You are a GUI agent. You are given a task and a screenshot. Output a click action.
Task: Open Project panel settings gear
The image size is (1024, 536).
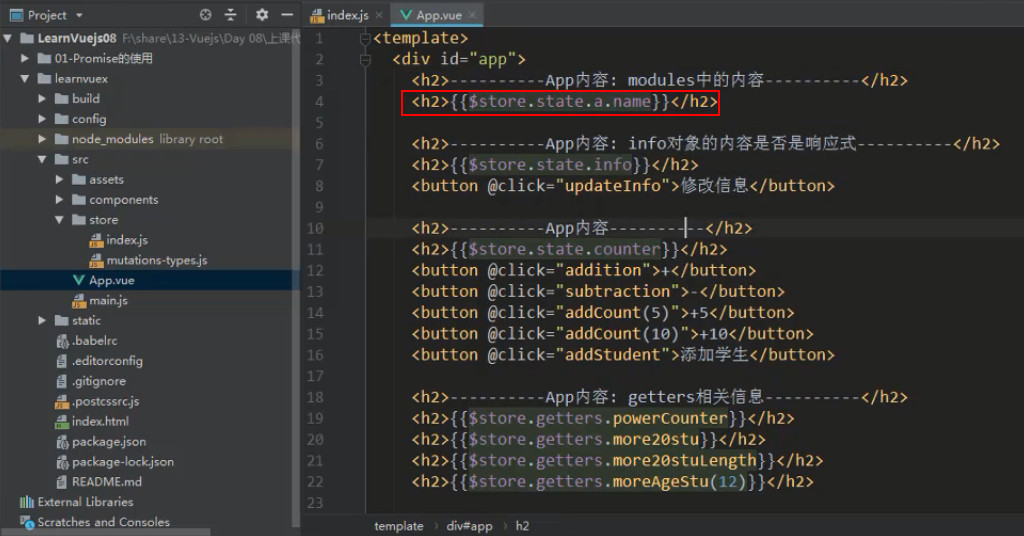point(262,14)
